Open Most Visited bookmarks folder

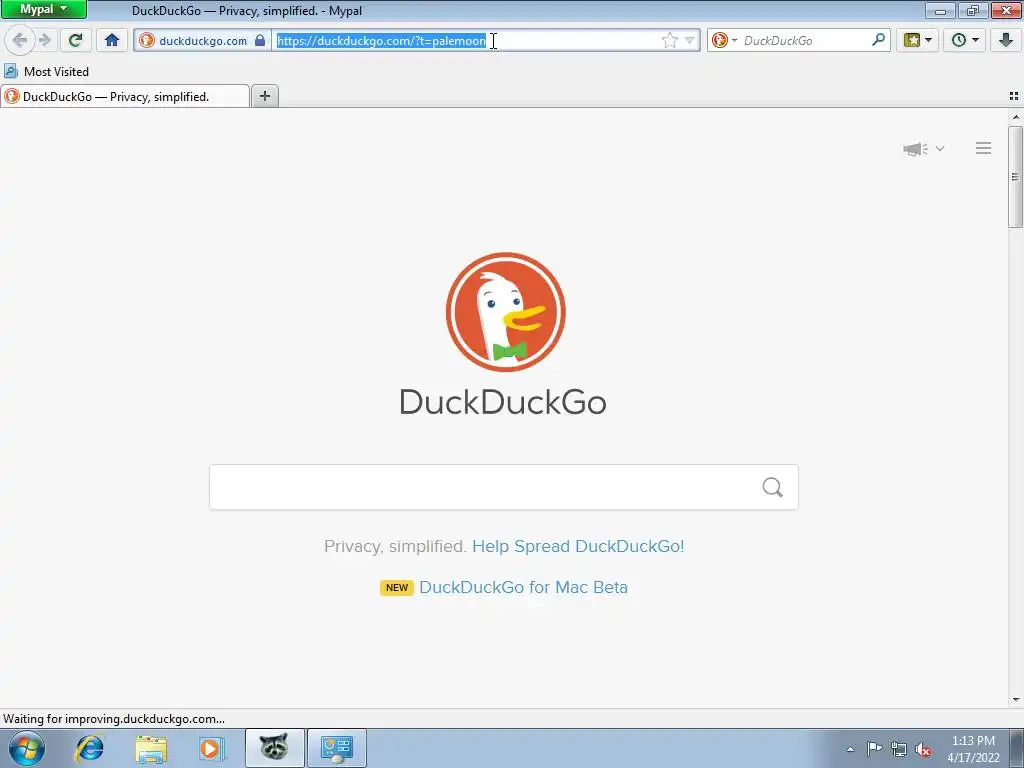46,71
